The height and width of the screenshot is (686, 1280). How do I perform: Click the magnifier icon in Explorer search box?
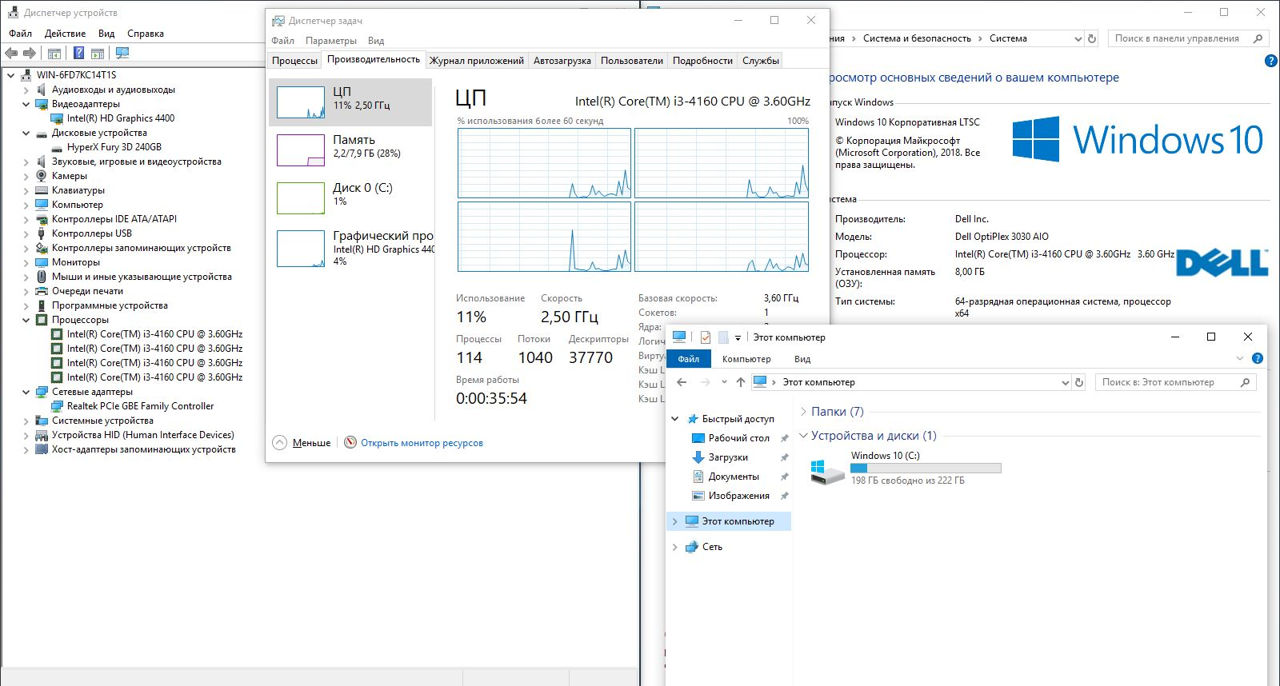click(x=1245, y=382)
